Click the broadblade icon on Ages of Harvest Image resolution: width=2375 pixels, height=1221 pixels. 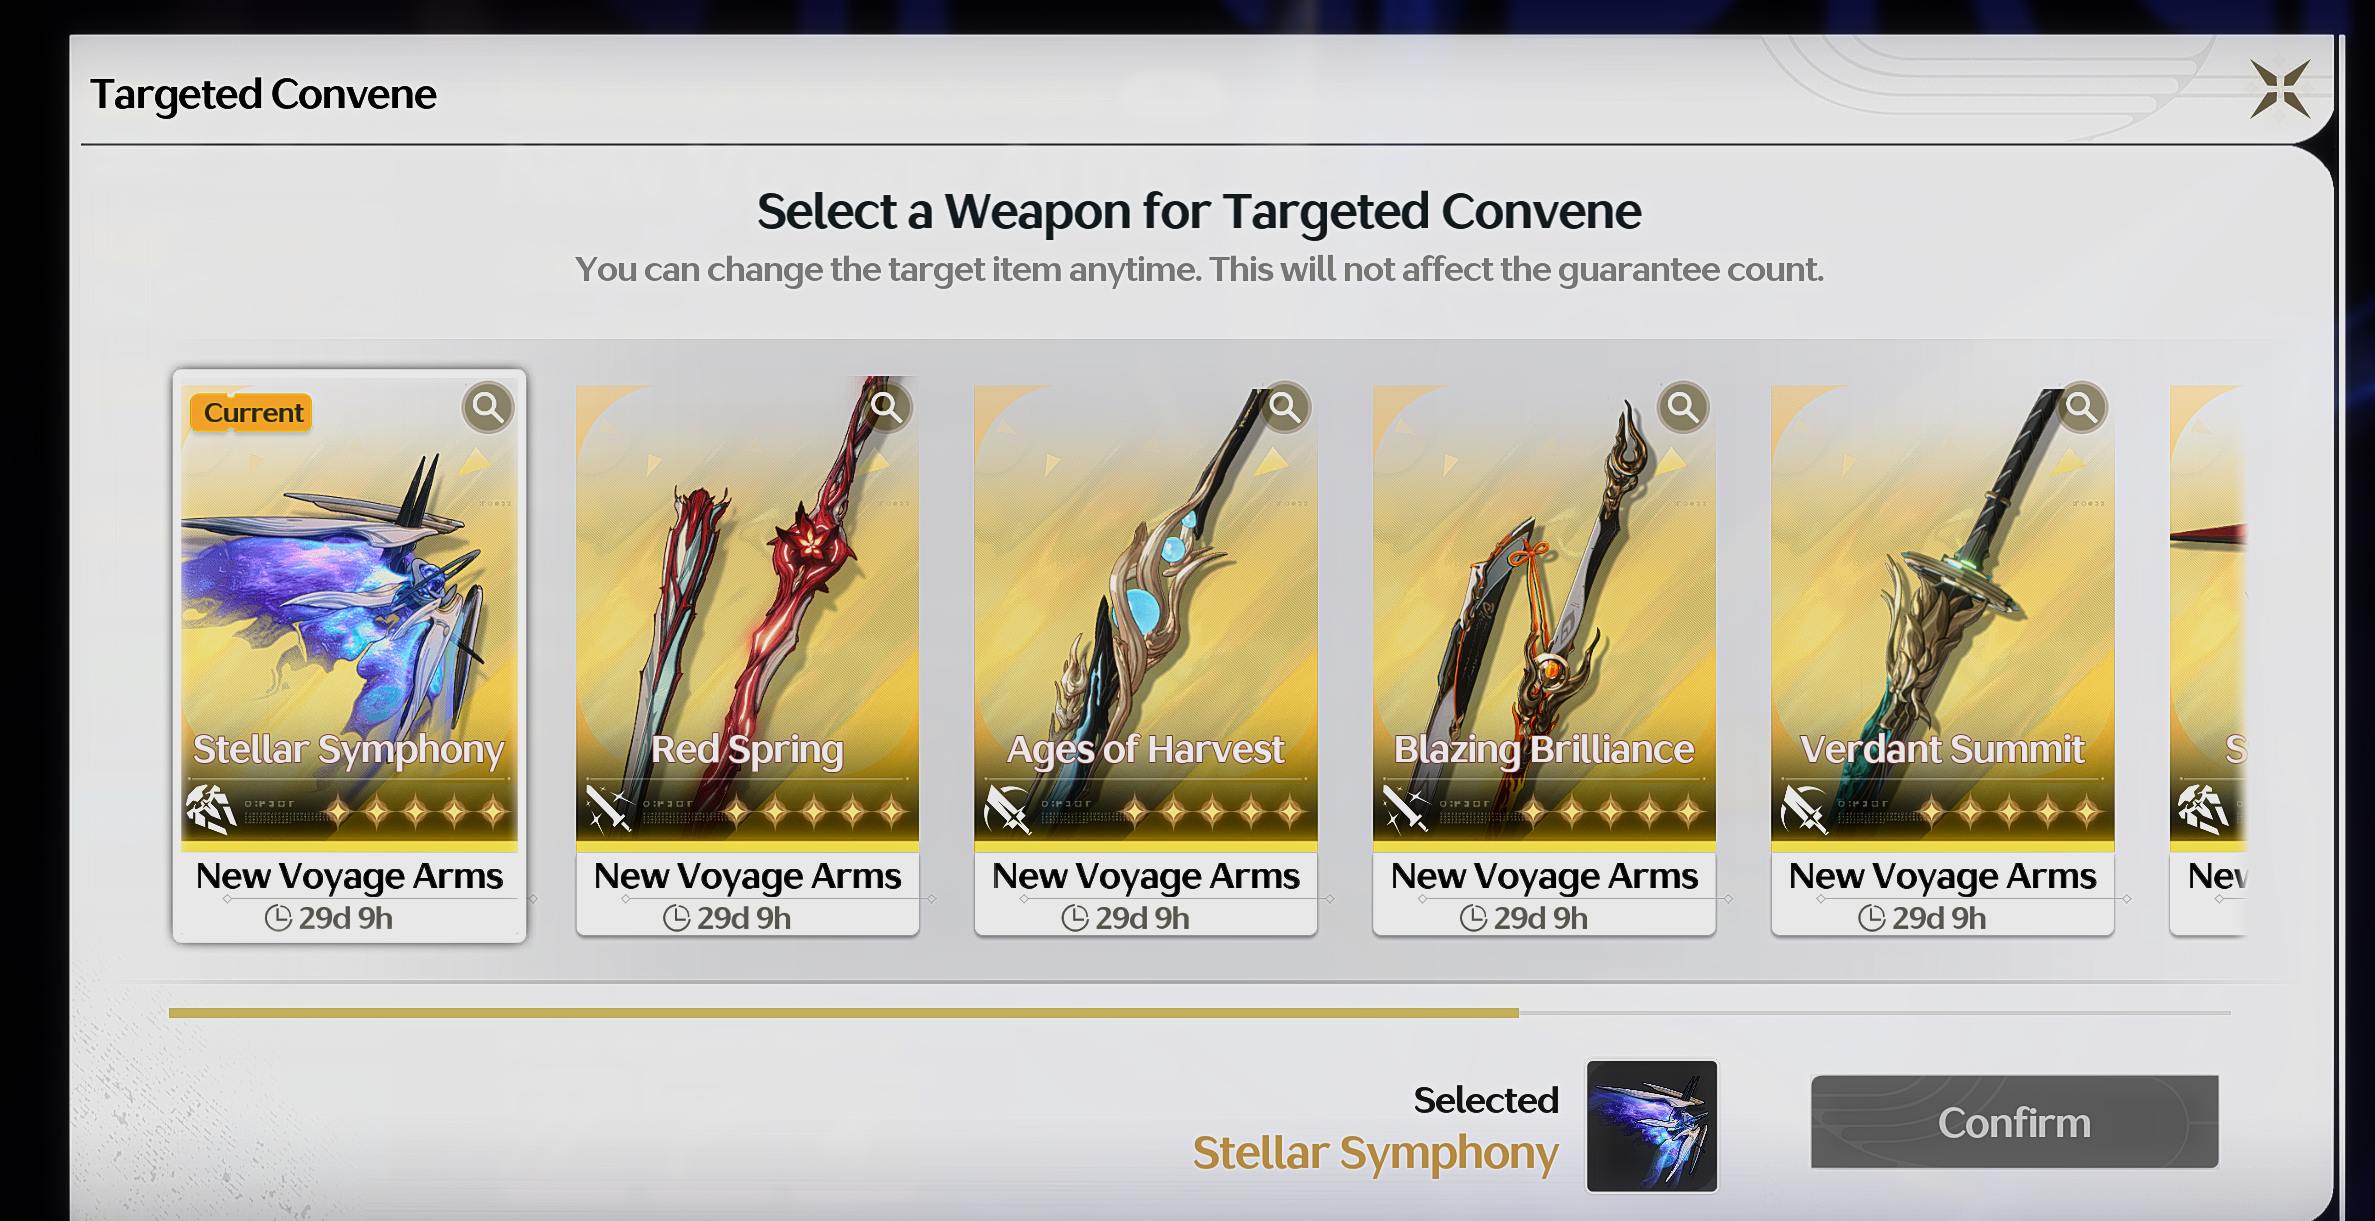coord(1007,809)
